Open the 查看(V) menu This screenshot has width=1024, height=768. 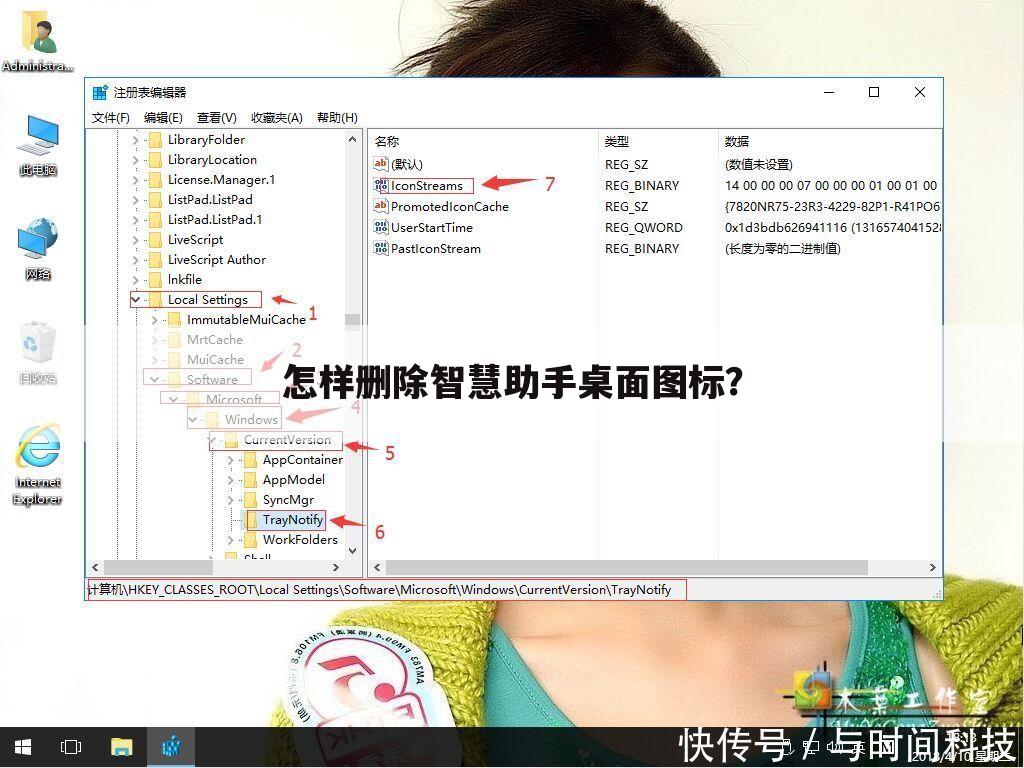pos(216,118)
